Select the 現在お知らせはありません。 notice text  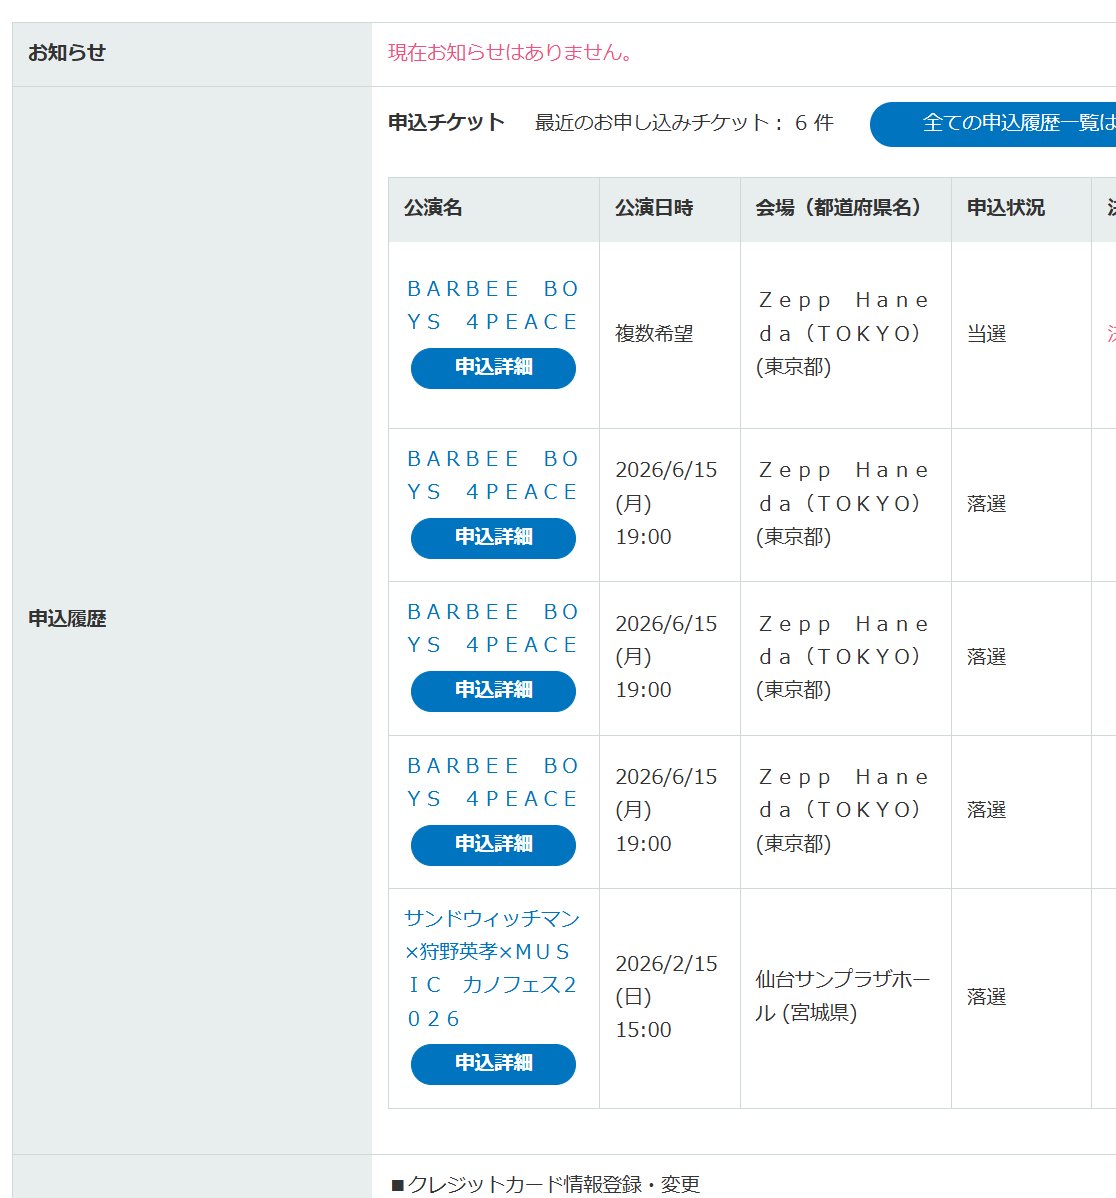[511, 53]
